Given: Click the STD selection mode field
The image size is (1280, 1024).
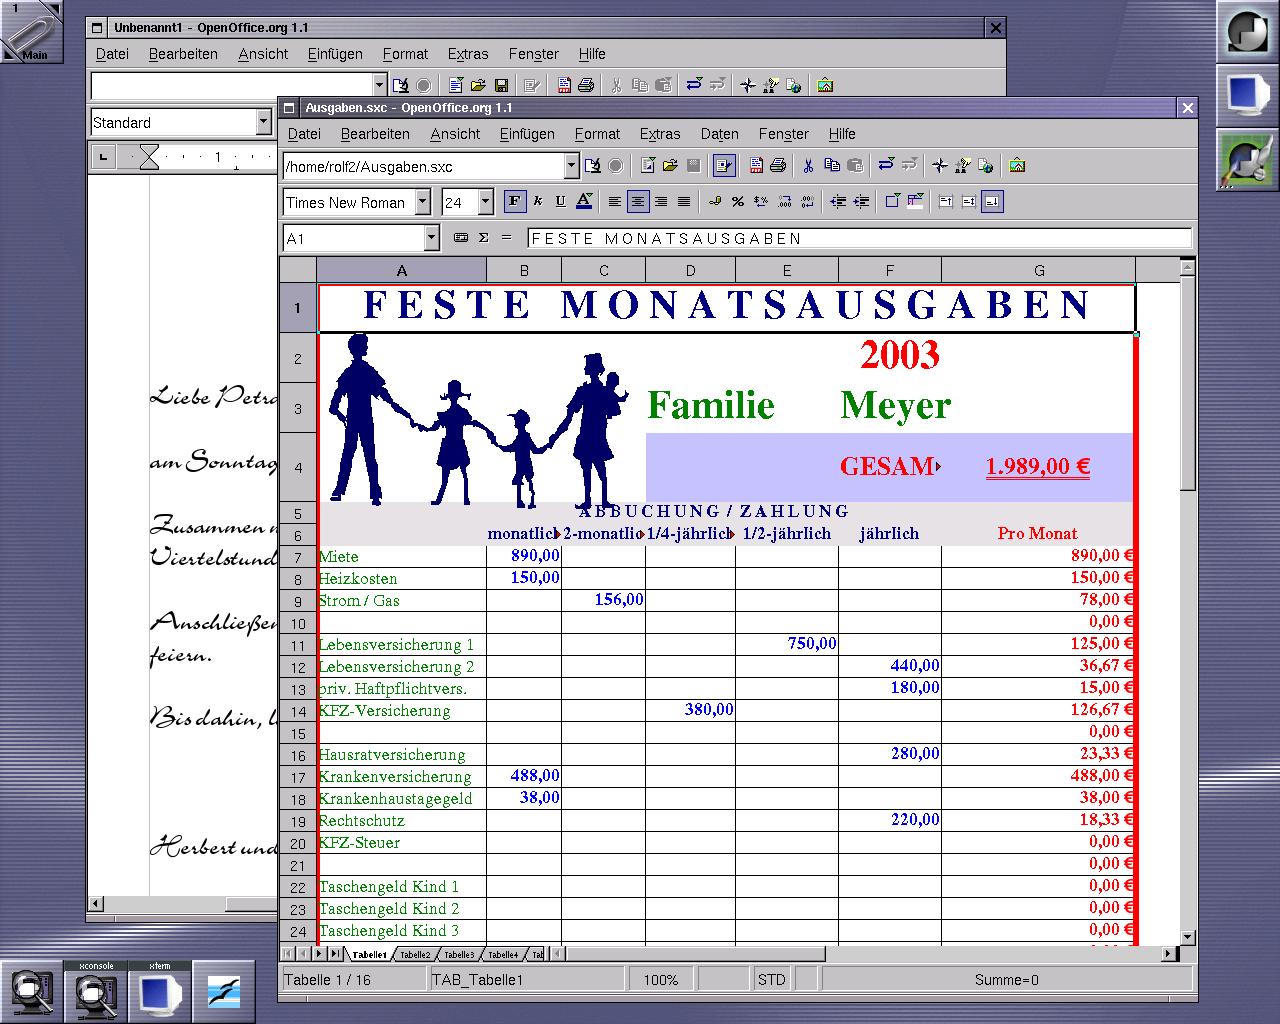Looking at the screenshot, I should coord(772,980).
